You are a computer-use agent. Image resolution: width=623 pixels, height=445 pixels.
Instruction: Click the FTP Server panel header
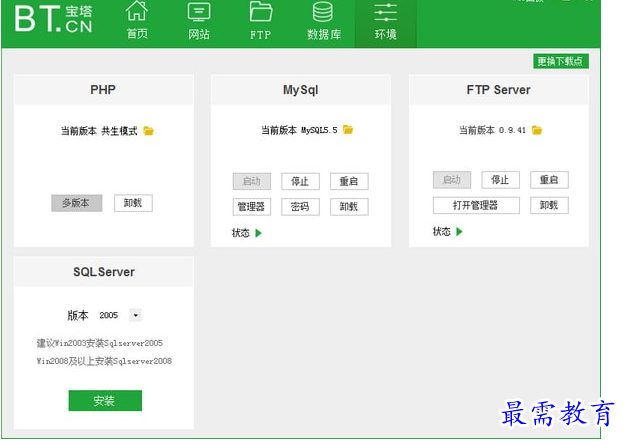pos(499,90)
